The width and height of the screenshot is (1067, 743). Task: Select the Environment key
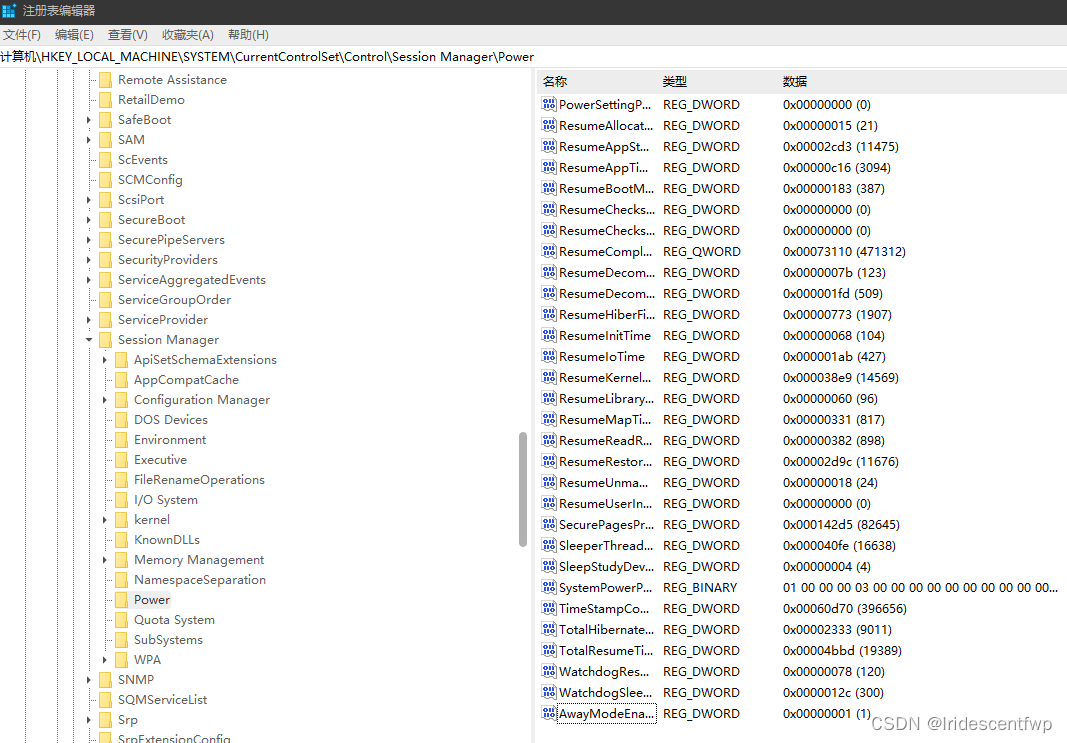(x=170, y=440)
